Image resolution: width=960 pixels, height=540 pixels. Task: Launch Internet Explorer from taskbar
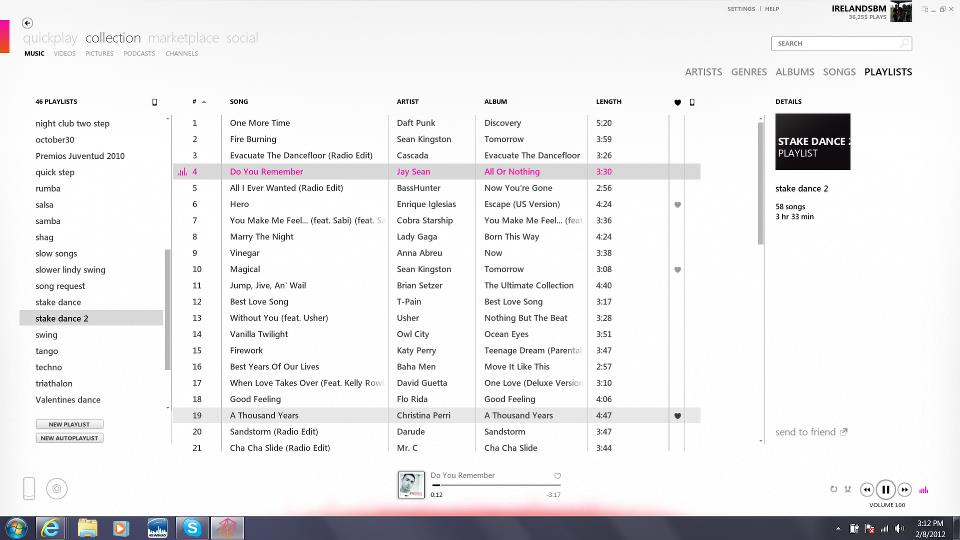[50, 528]
